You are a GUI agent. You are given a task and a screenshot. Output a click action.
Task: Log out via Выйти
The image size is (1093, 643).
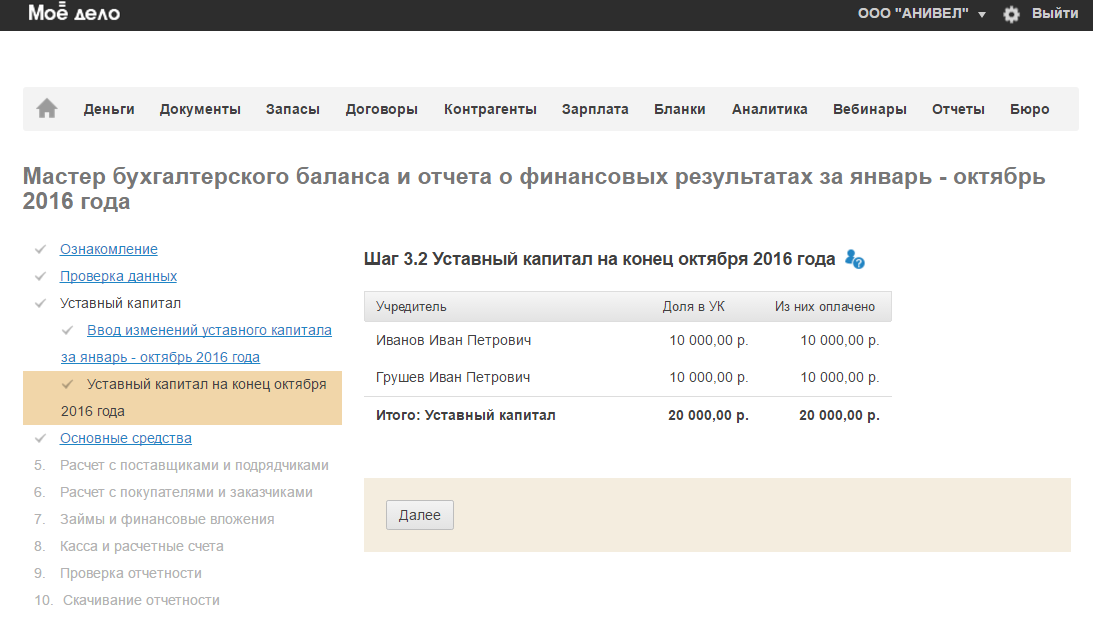click(1055, 13)
